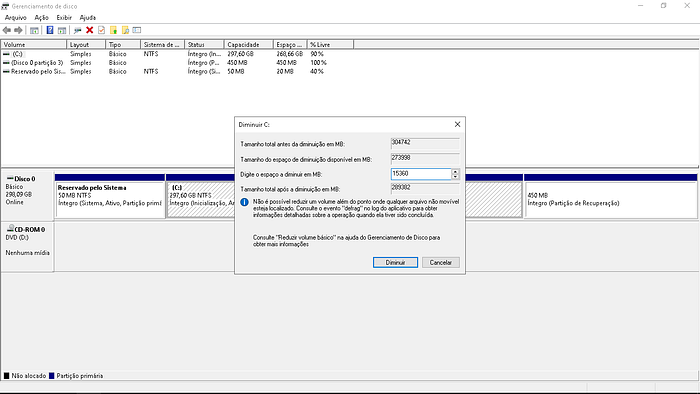Click the total size after shrink field
700x394 pixels.
(x=425, y=189)
